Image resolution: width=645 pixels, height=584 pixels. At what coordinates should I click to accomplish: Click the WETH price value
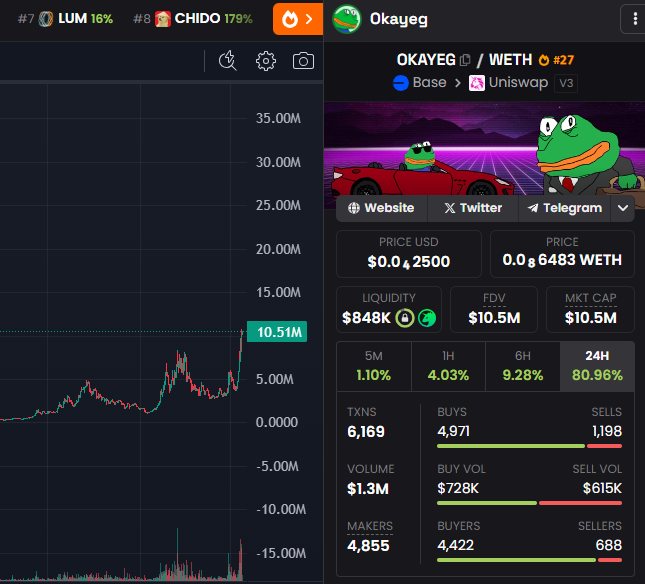(x=562, y=260)
